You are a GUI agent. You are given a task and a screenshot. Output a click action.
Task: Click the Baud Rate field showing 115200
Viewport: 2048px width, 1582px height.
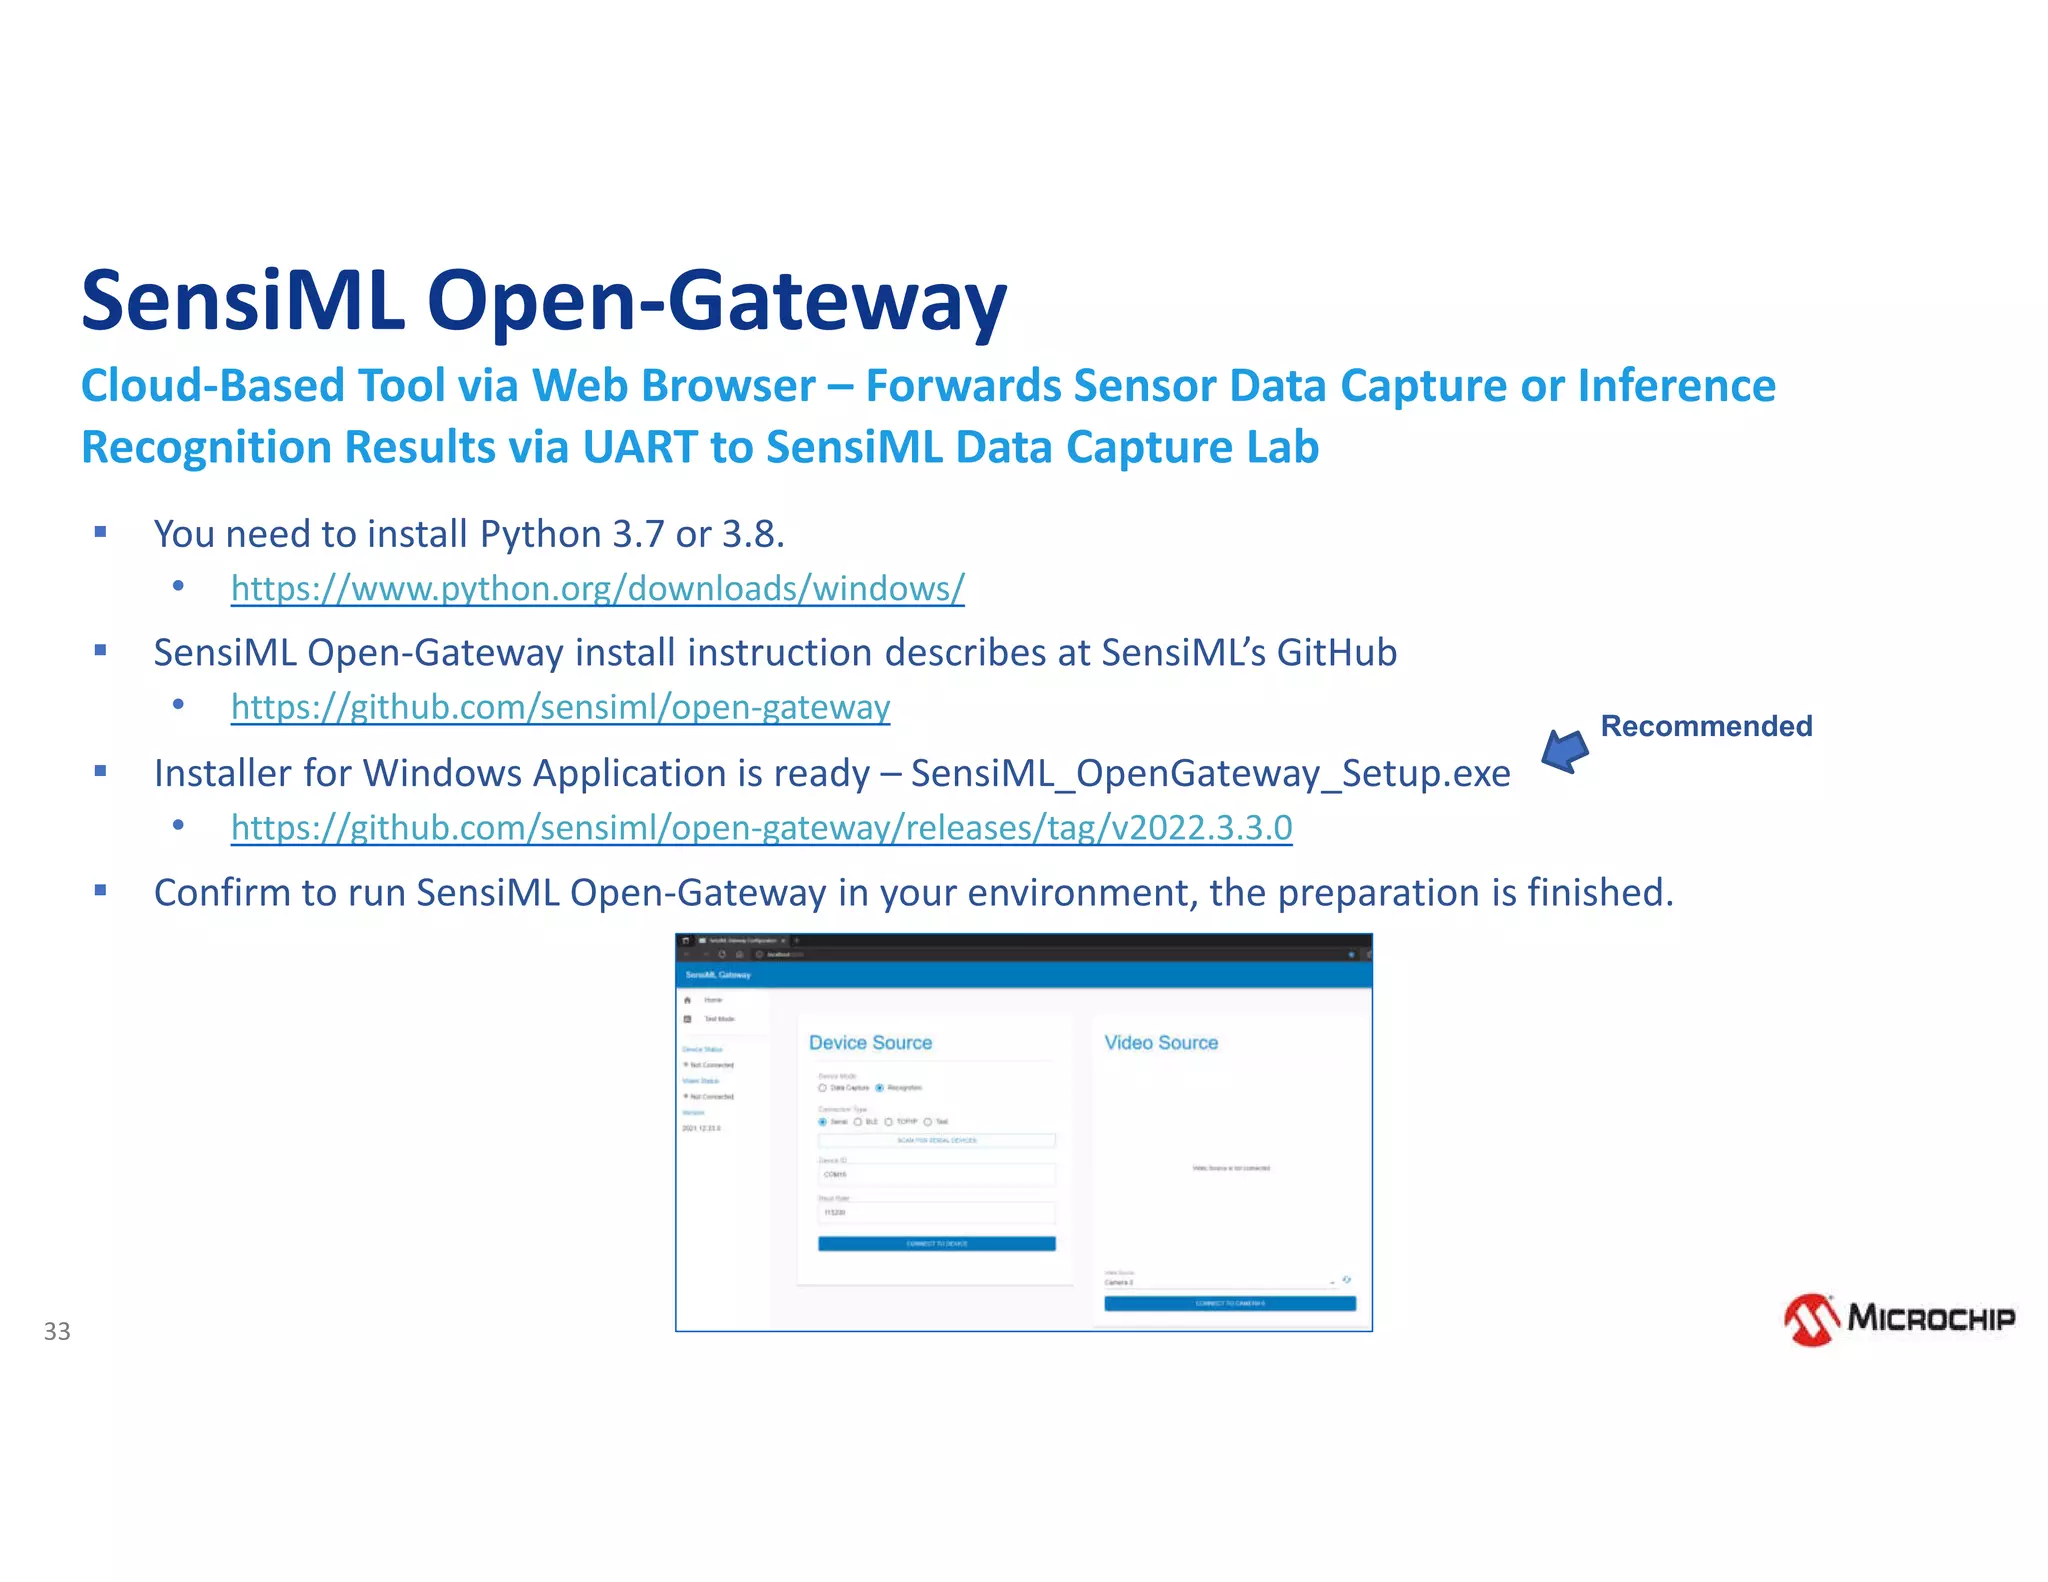pyautogui.click(x=937, y=1212)
